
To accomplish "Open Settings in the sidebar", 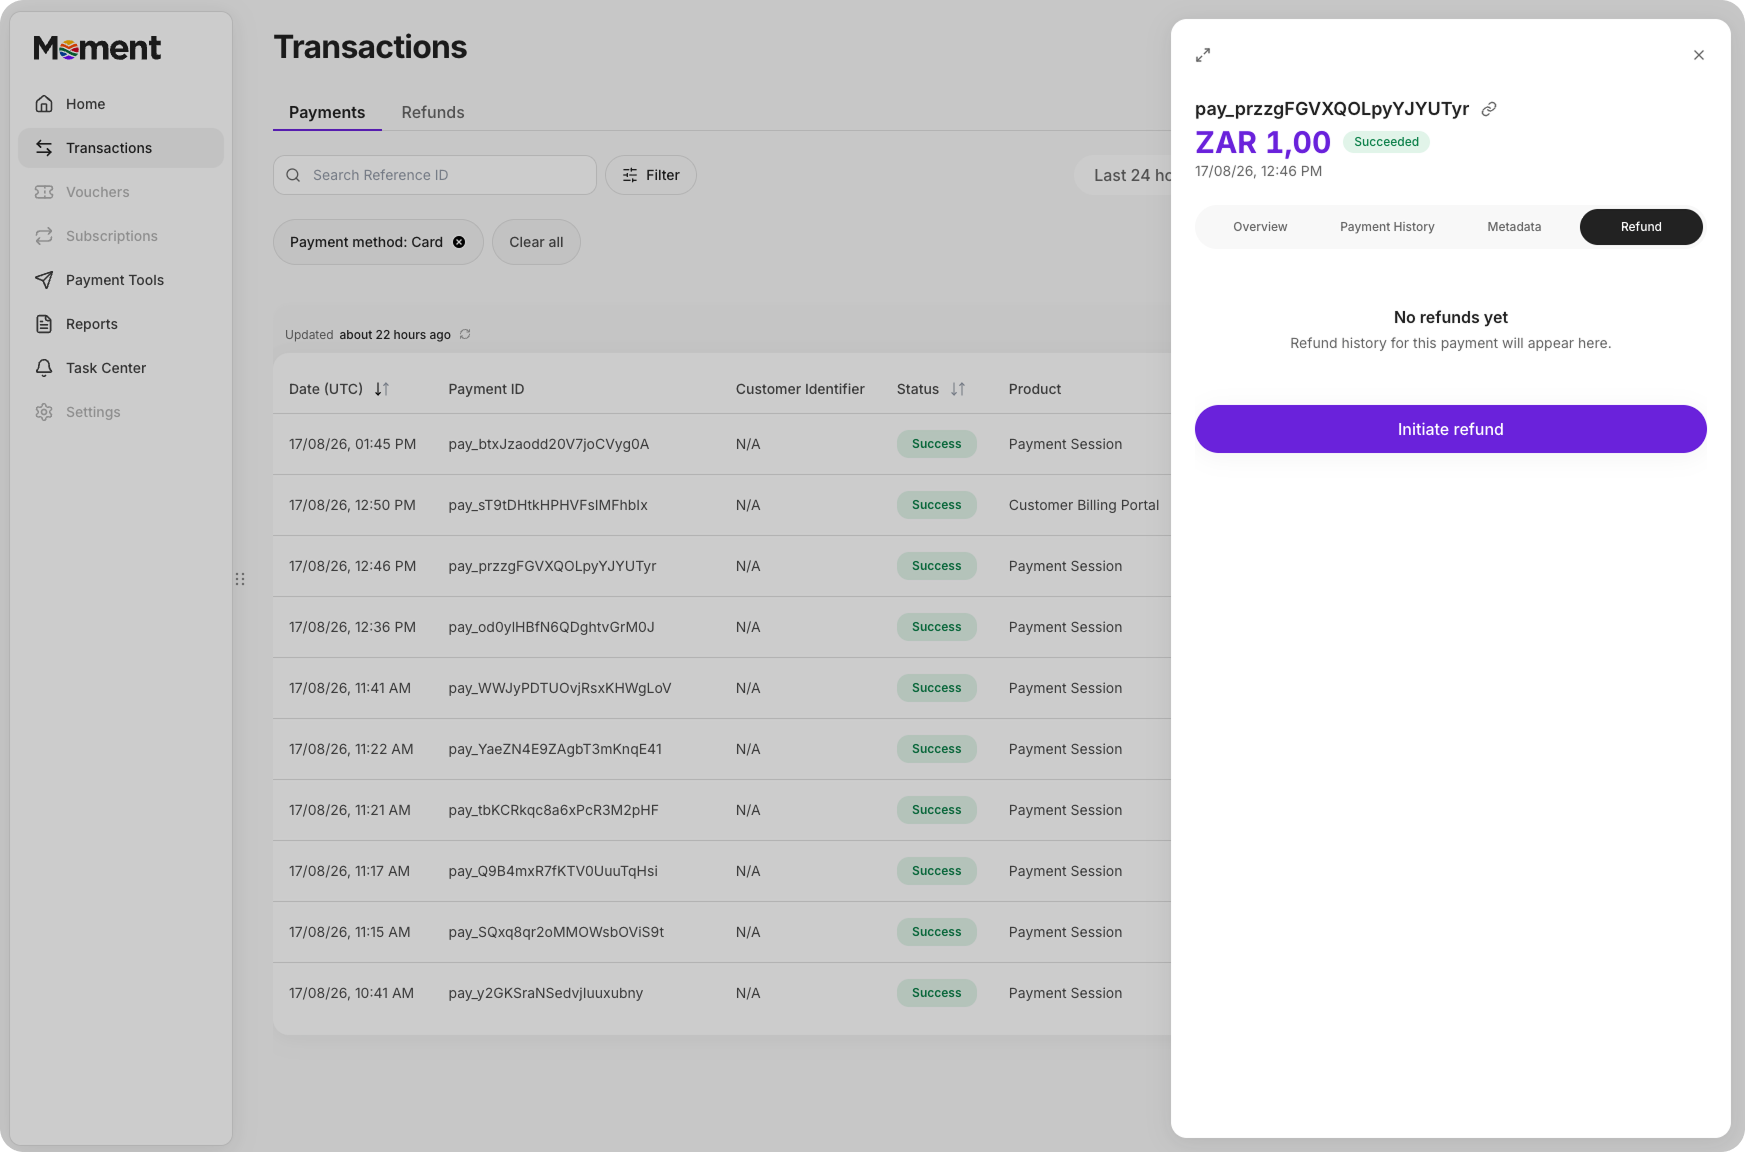I will [121, 412].
